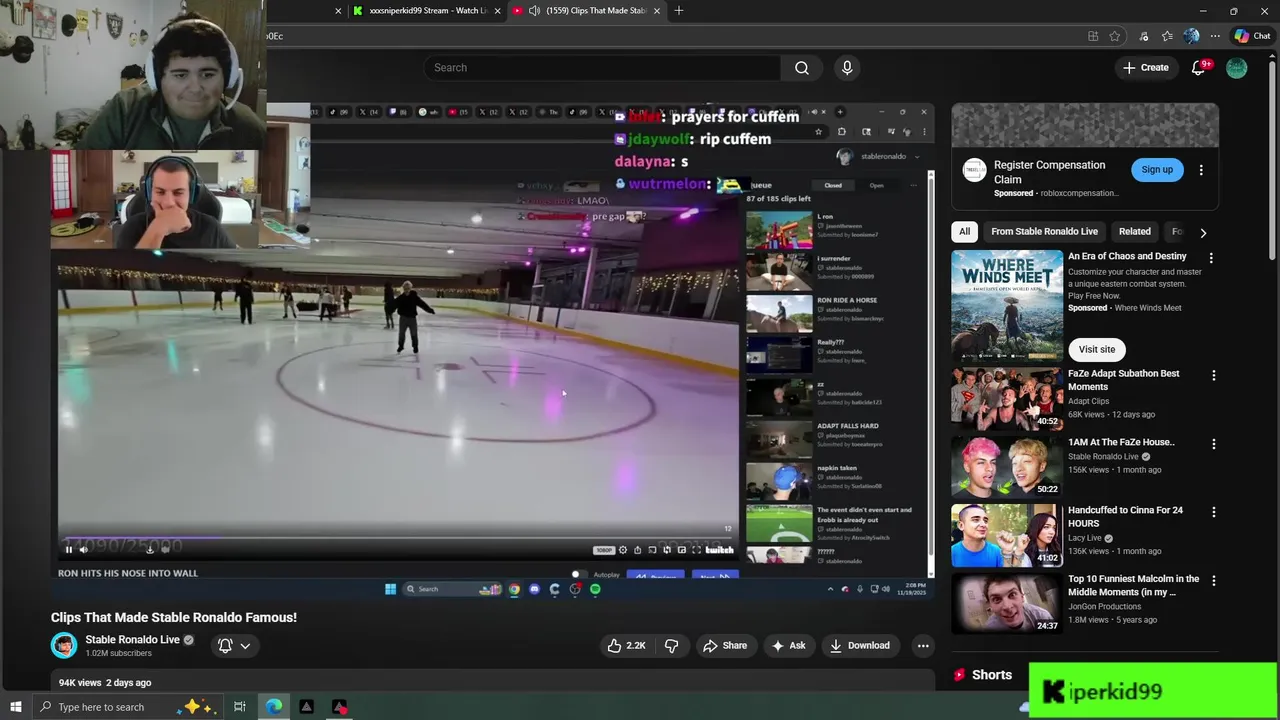Click Sign up on Register Compensation ad
1280x720 pixels.
coord(1157,169)
